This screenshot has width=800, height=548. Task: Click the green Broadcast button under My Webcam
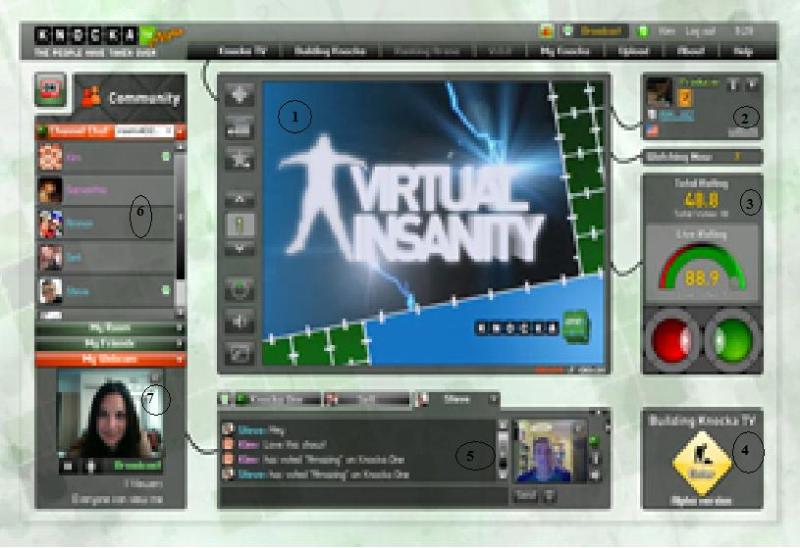pos(138,466)
